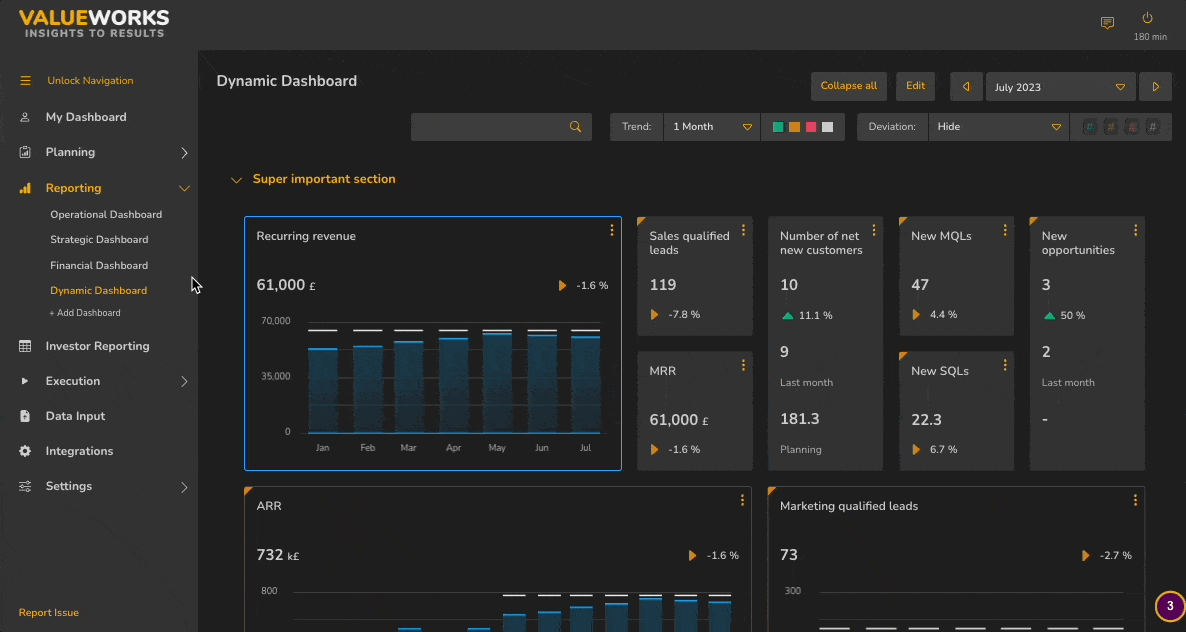
Task: Select the red trend color swatch
Action: pos(811,127)
